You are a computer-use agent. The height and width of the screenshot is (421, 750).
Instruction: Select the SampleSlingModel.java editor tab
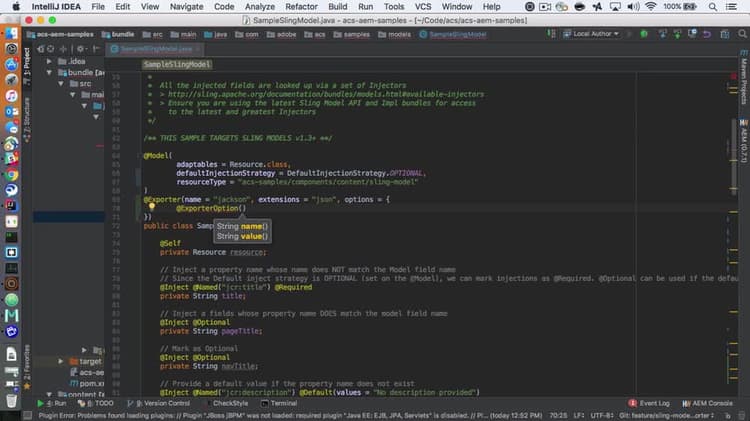point(152,49)
